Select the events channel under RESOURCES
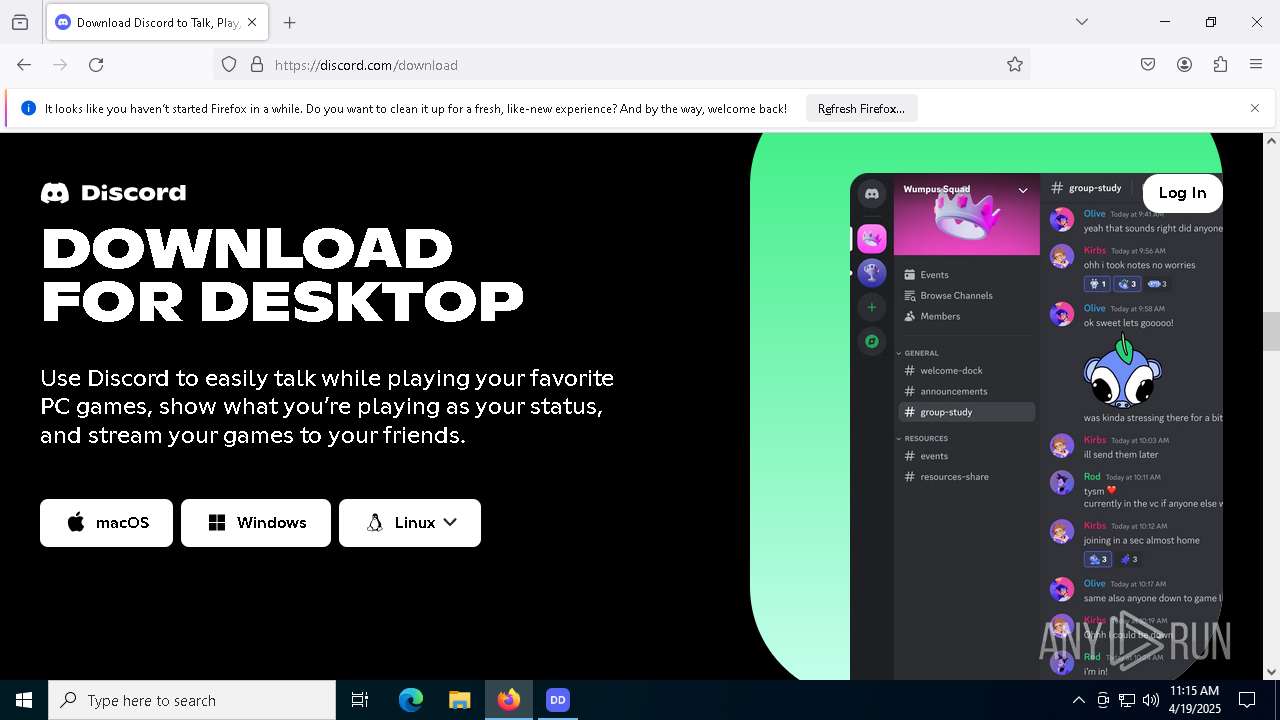This screenshot has width=1280, height=720. (x=926, y=456)
